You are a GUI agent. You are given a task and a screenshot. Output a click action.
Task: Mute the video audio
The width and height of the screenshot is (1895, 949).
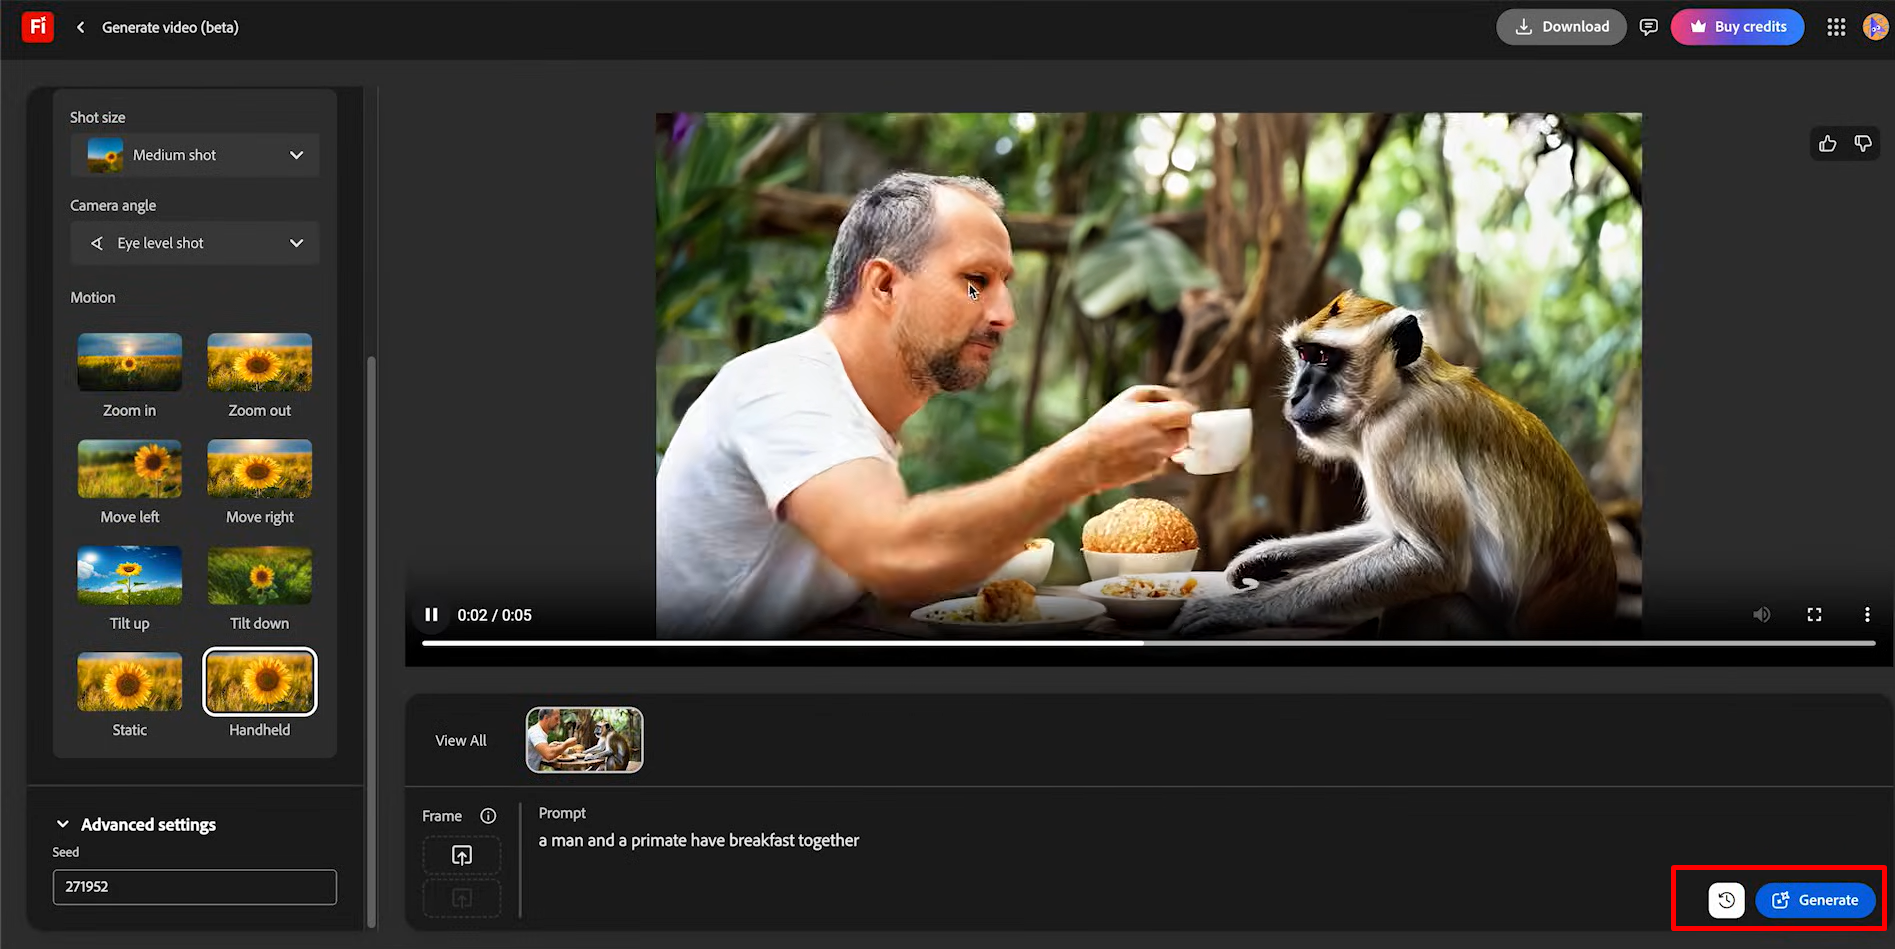(1762, 614)
